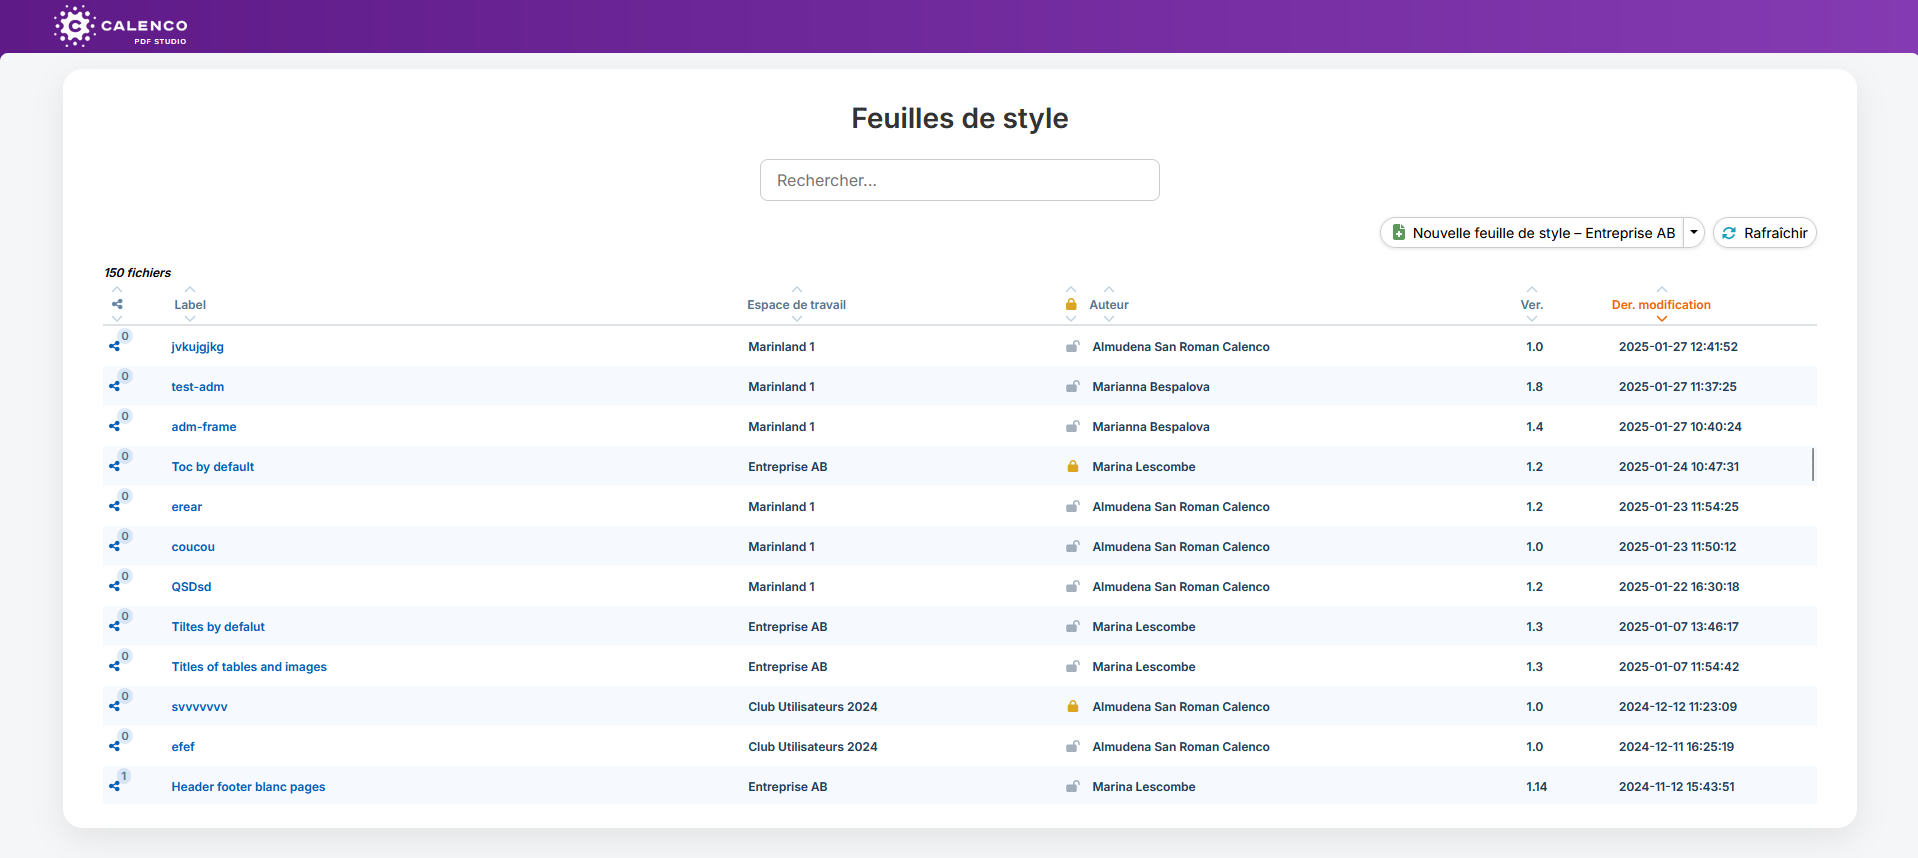Sort ascending by Espace de travail chevron
1918x858 pixels.
tap(797, 290)
